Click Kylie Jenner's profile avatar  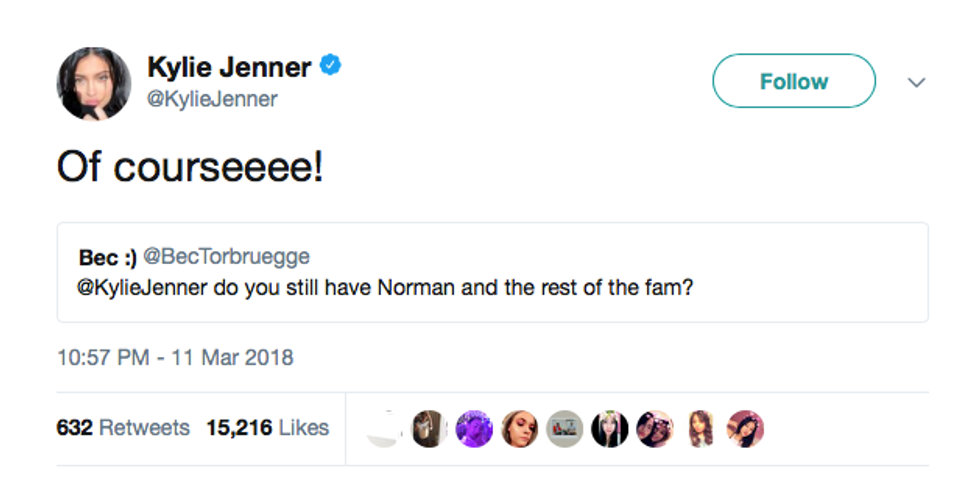94,83
